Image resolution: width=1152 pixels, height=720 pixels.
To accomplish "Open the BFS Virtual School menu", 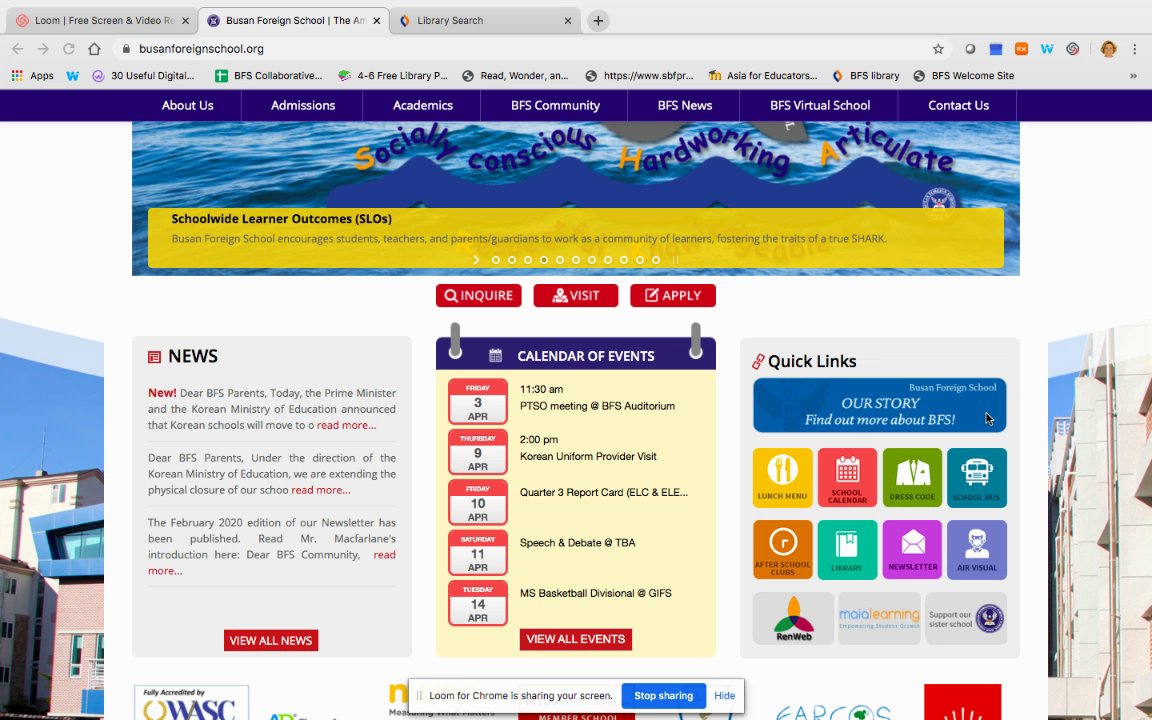I will 820,106.
